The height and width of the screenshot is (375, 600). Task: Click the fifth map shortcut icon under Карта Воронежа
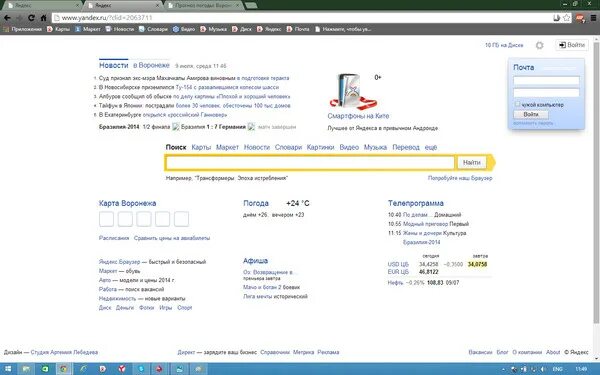click(181, 219)
